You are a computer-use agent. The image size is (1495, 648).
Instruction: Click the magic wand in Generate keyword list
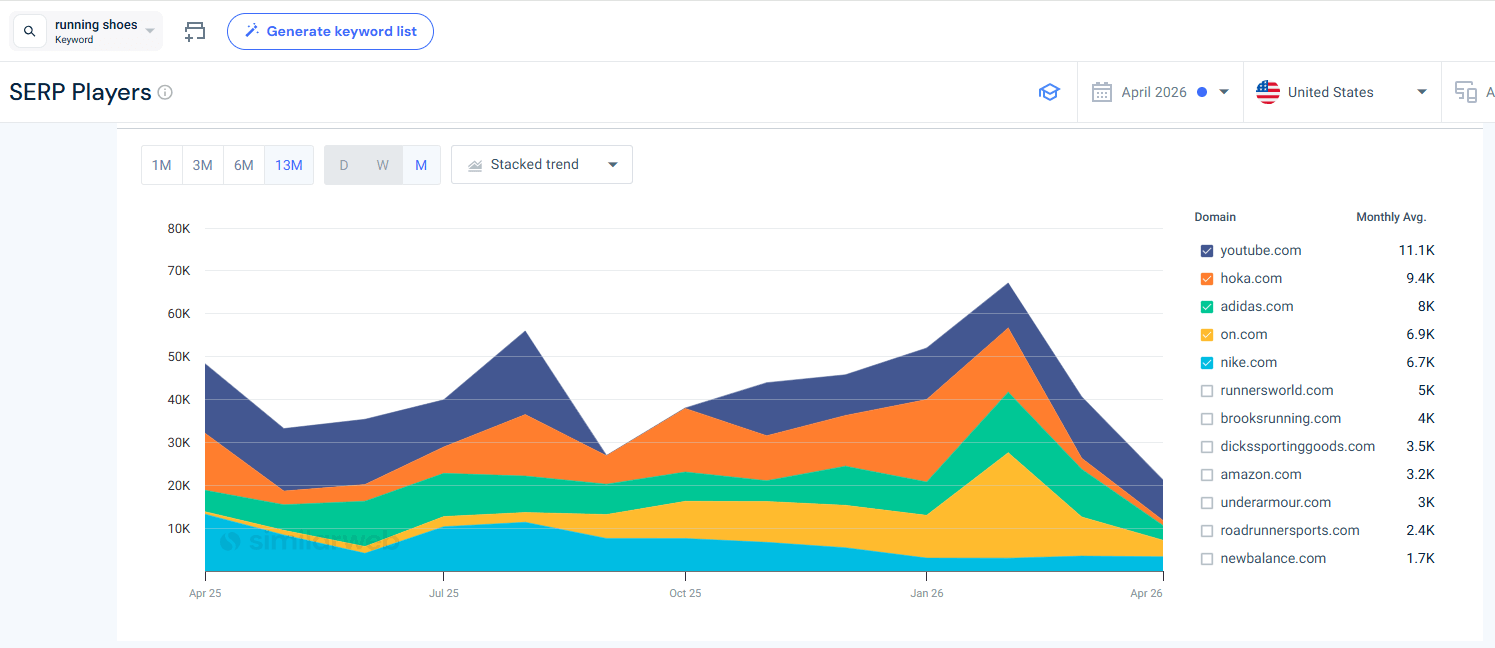tap(250, 31)
